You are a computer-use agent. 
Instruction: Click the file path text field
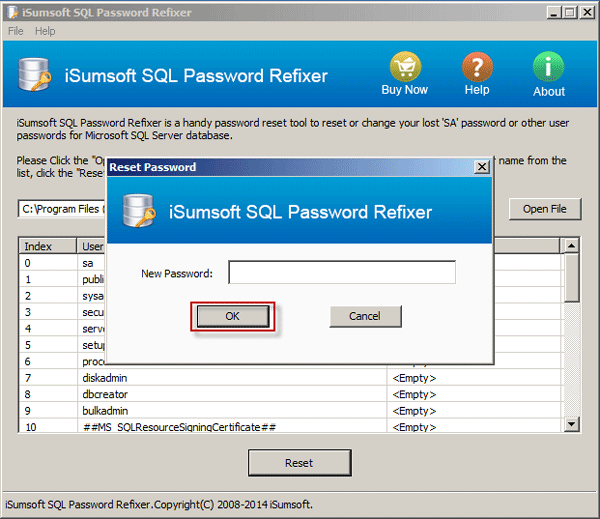60,209
